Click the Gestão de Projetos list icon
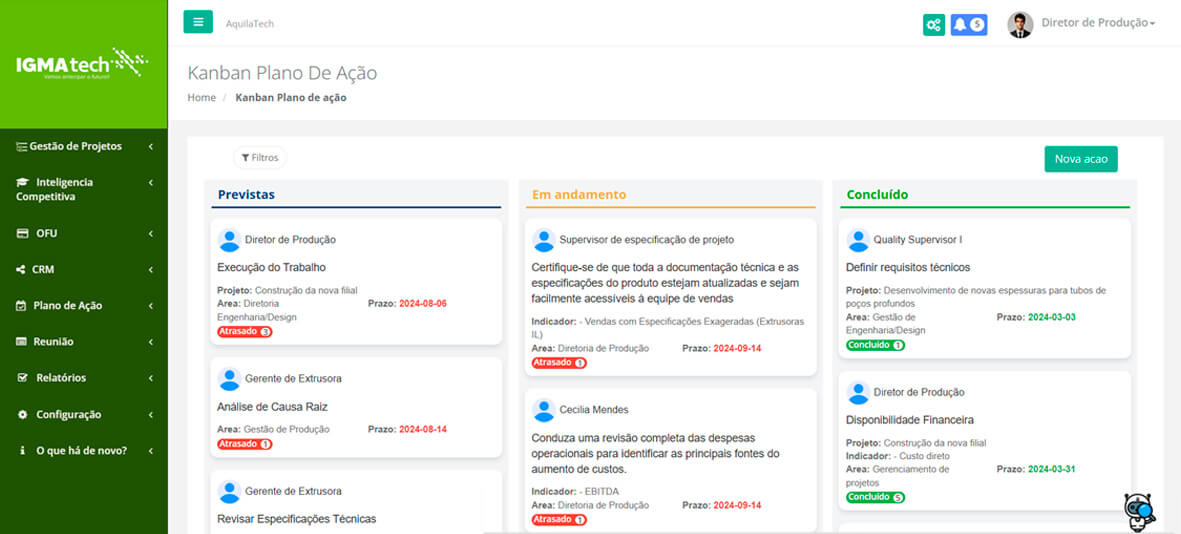The width and height of the screenshot is (1181, 534). point(22,147)
